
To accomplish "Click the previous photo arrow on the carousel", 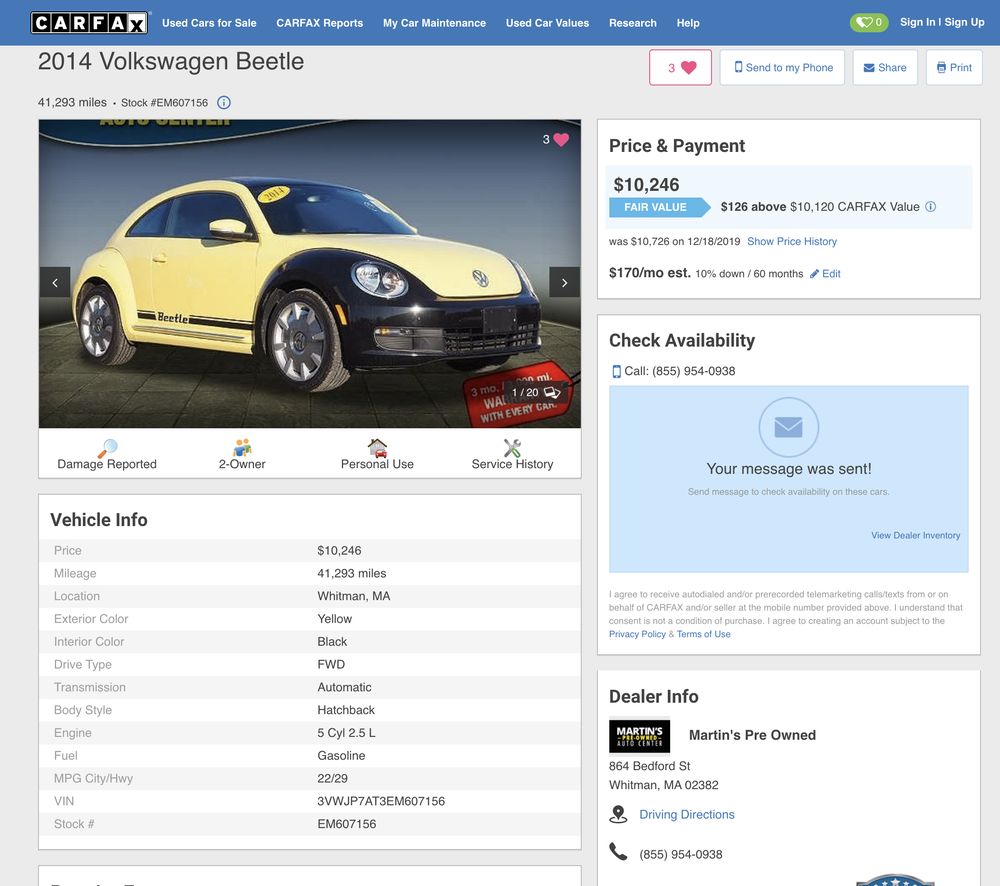I will (x=55, y=282).
